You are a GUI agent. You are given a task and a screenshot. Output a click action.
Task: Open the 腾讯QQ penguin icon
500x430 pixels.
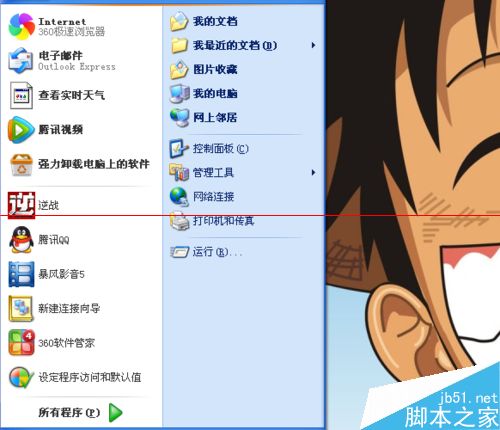[21, 240]
